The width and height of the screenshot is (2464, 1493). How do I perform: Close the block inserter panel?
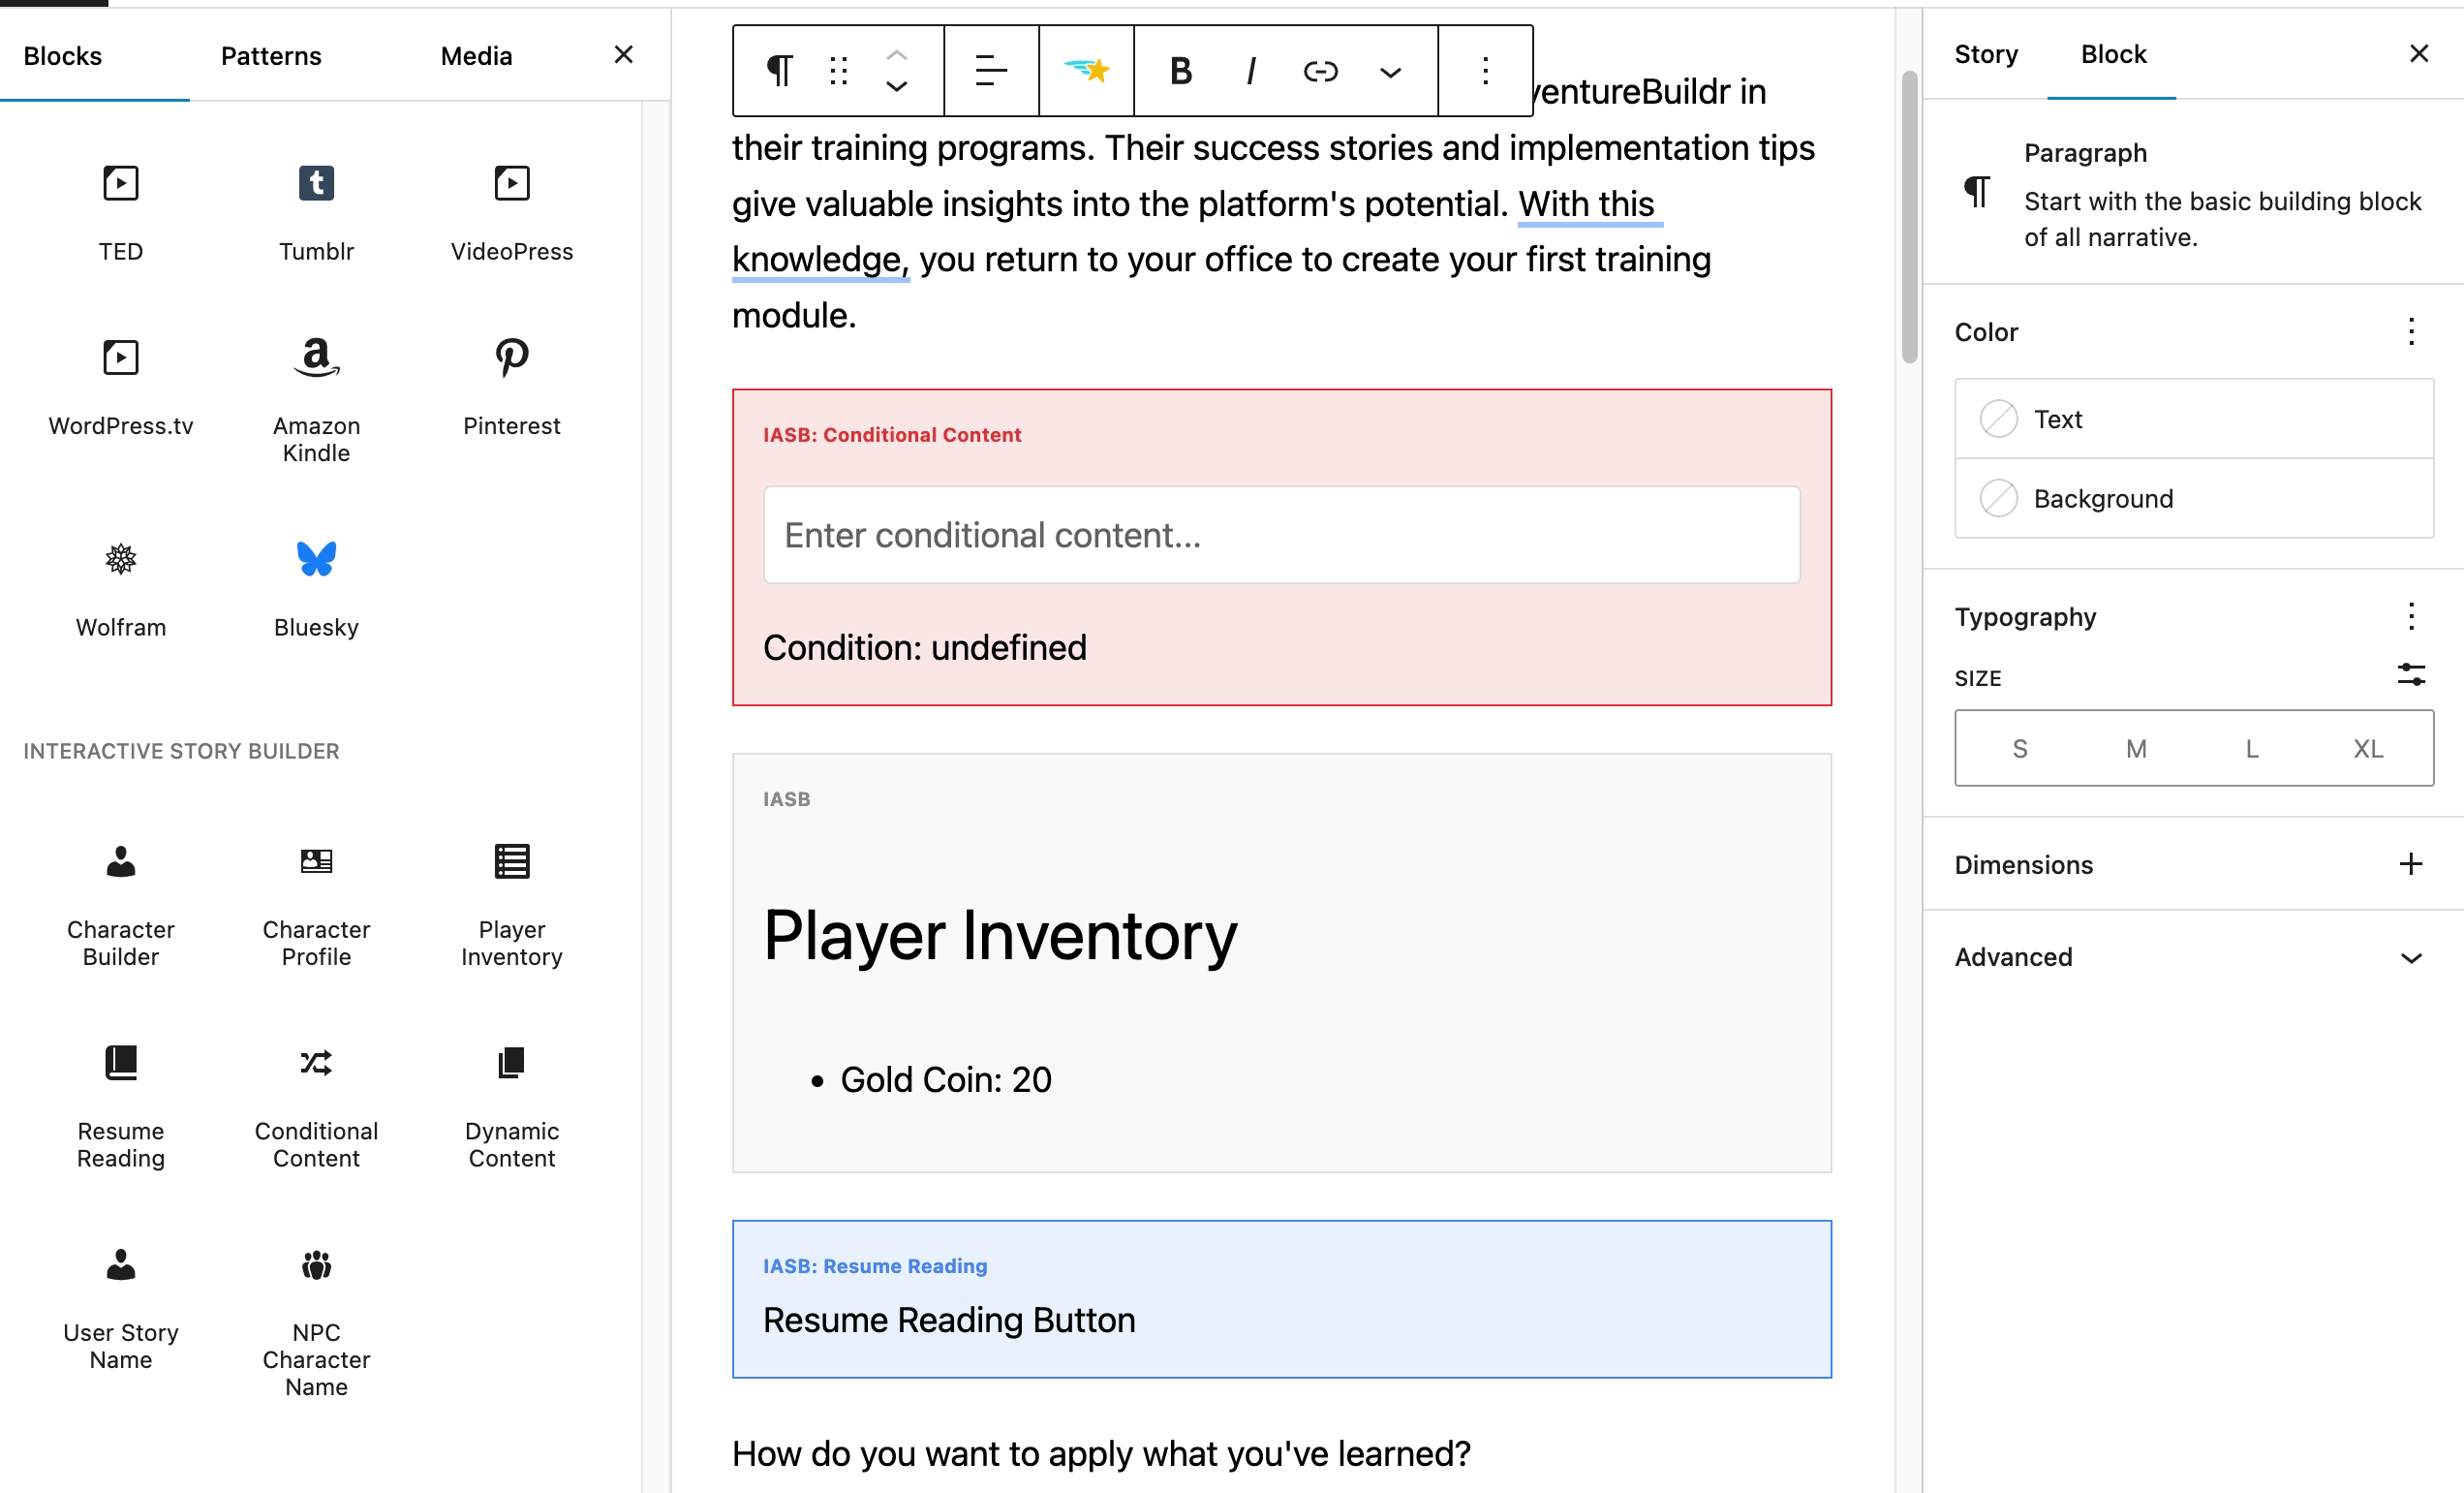pos(623,54)
